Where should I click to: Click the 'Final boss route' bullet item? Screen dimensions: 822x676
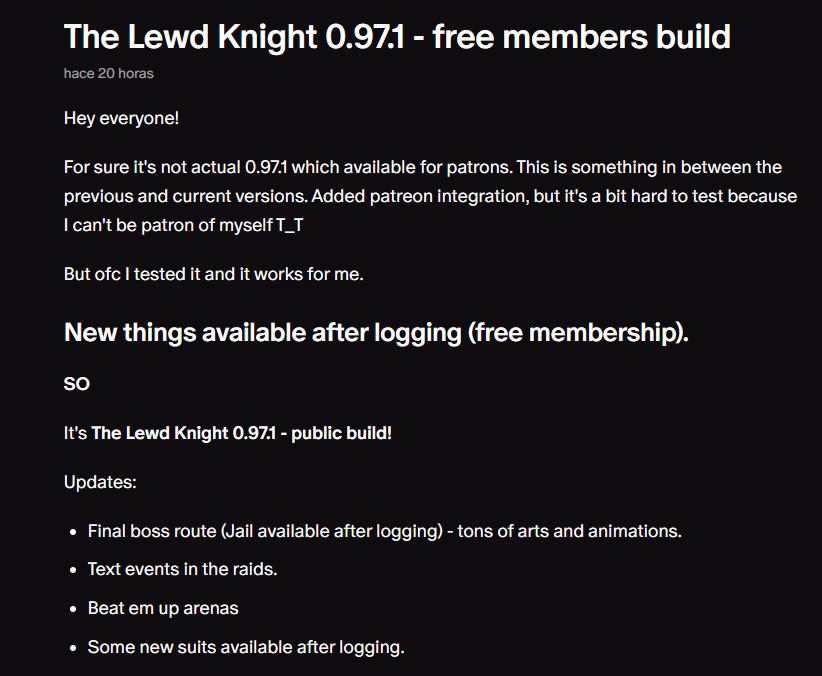coord(384,531)
